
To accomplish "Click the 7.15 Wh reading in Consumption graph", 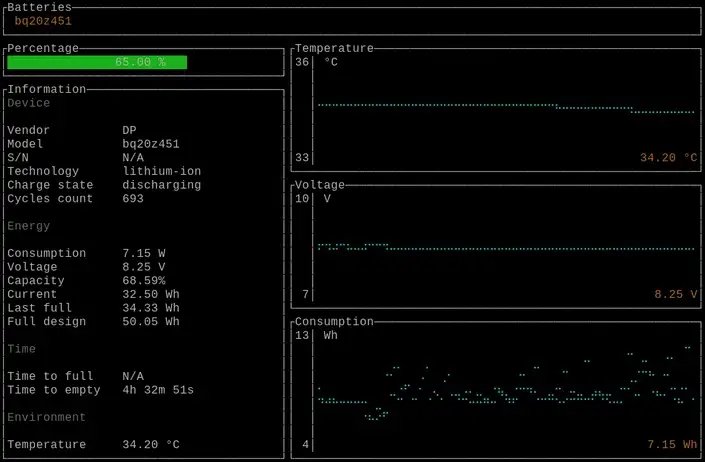I will 672,444.
